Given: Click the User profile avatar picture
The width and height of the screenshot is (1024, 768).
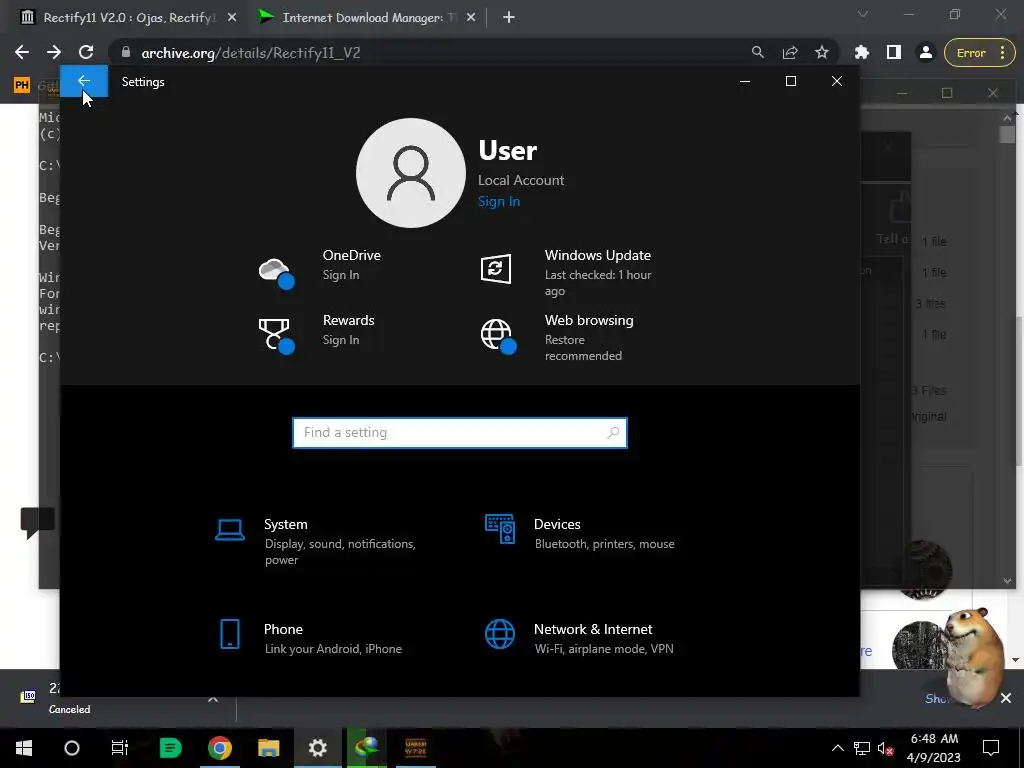Looking at the screenshot, I should pos(411,173).
